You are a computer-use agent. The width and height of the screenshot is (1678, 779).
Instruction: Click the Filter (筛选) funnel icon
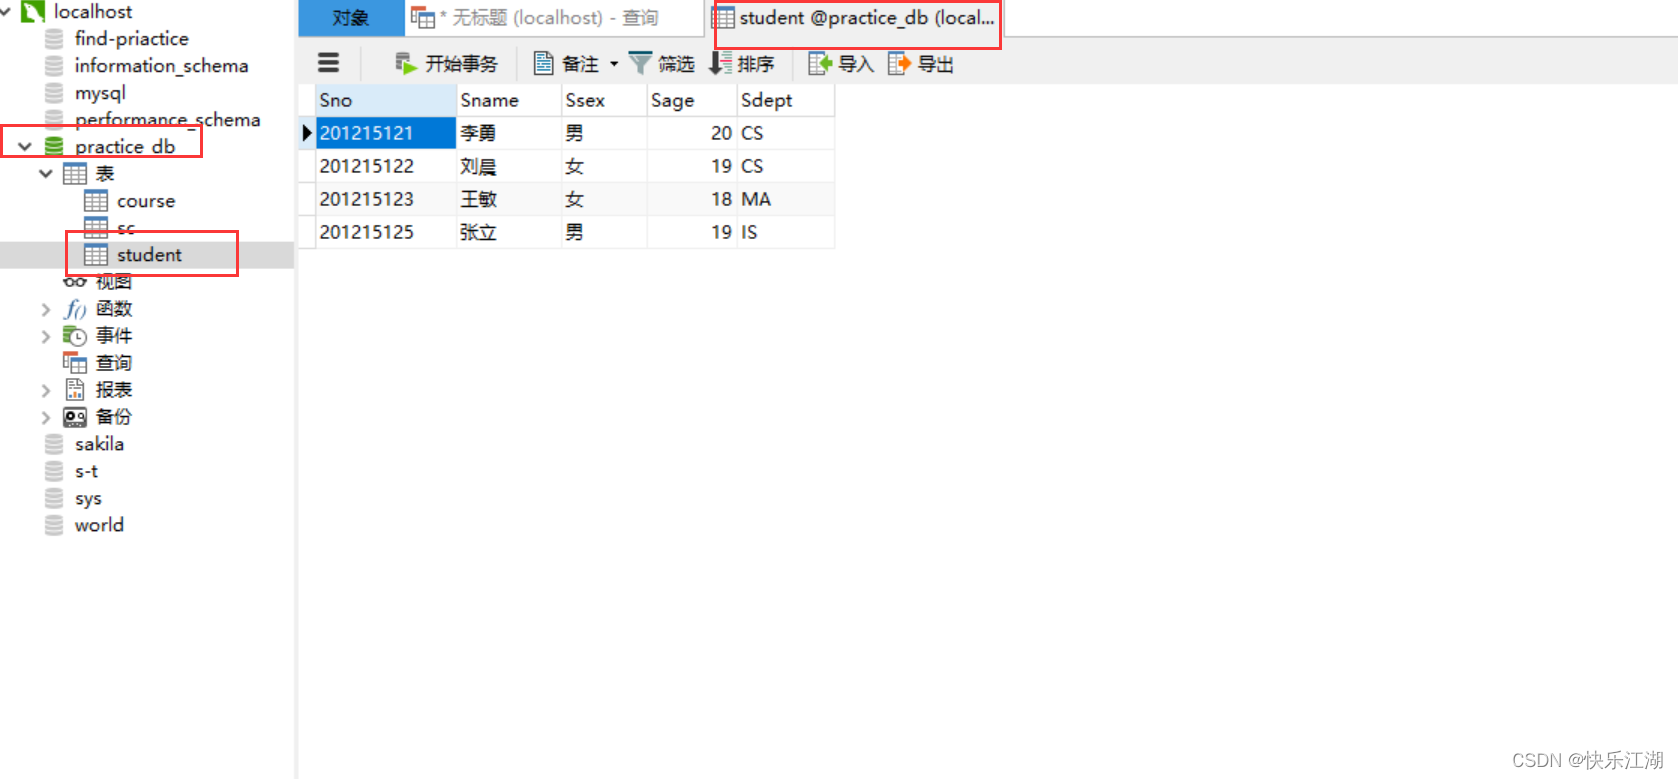point(640,63)
